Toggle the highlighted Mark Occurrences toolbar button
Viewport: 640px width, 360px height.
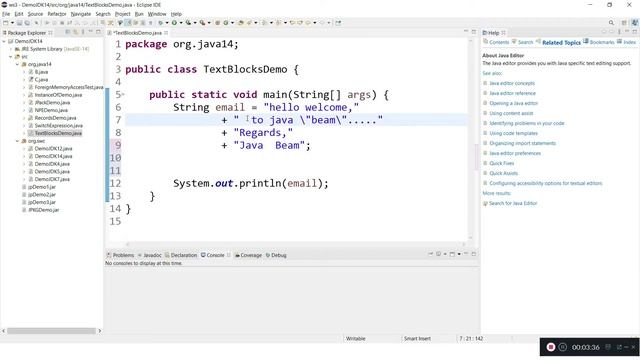[128, 23]
